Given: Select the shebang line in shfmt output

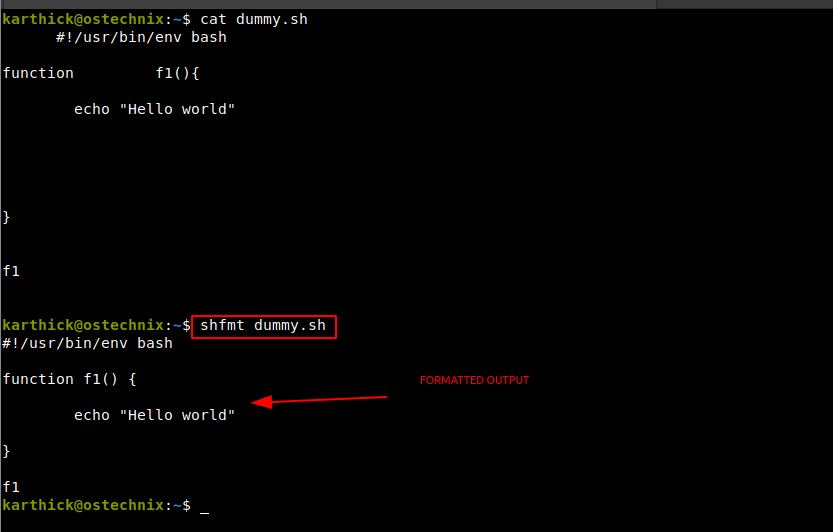Looking at the screenshot, I should tap(88, 344).
